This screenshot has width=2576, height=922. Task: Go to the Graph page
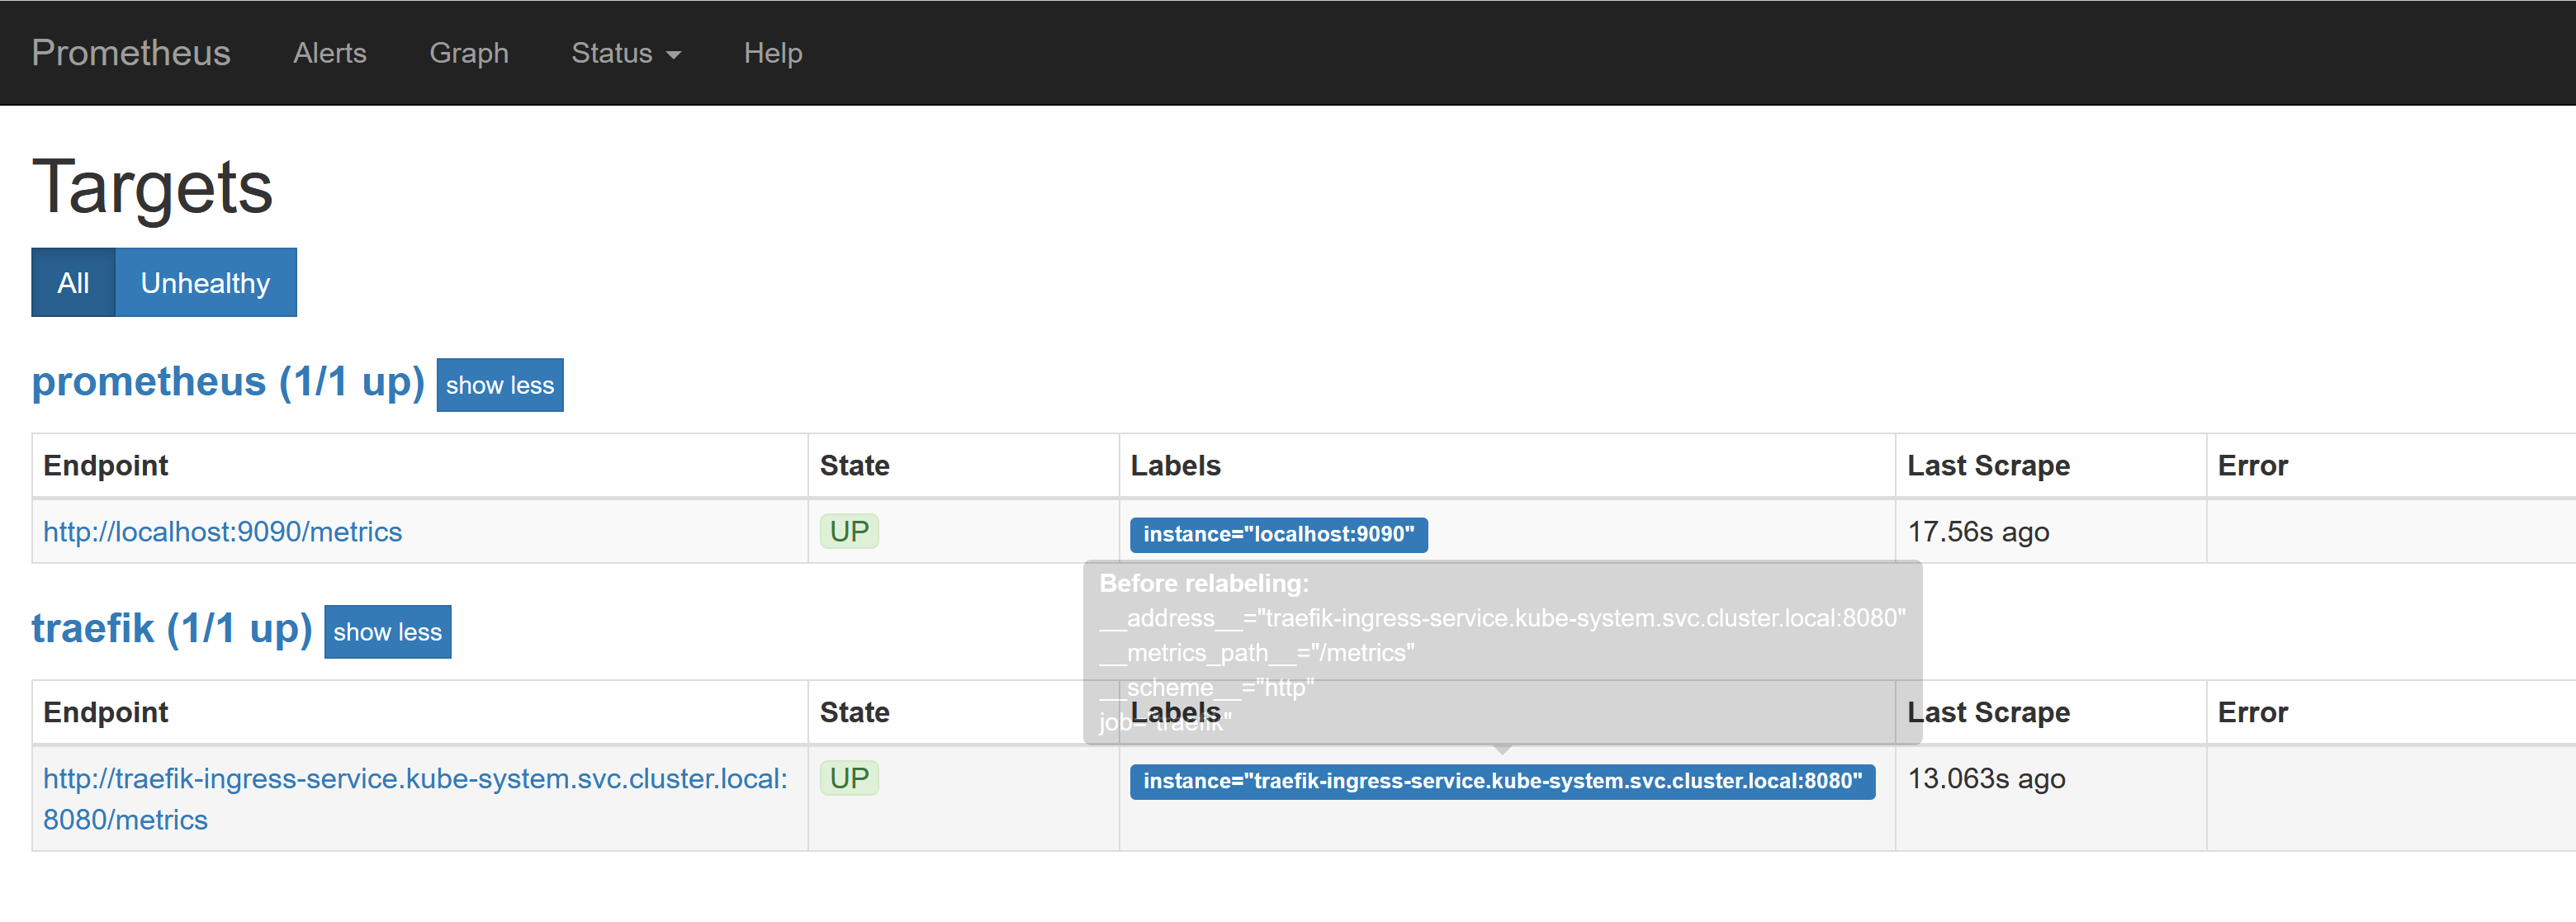click(x=468, y=53)
